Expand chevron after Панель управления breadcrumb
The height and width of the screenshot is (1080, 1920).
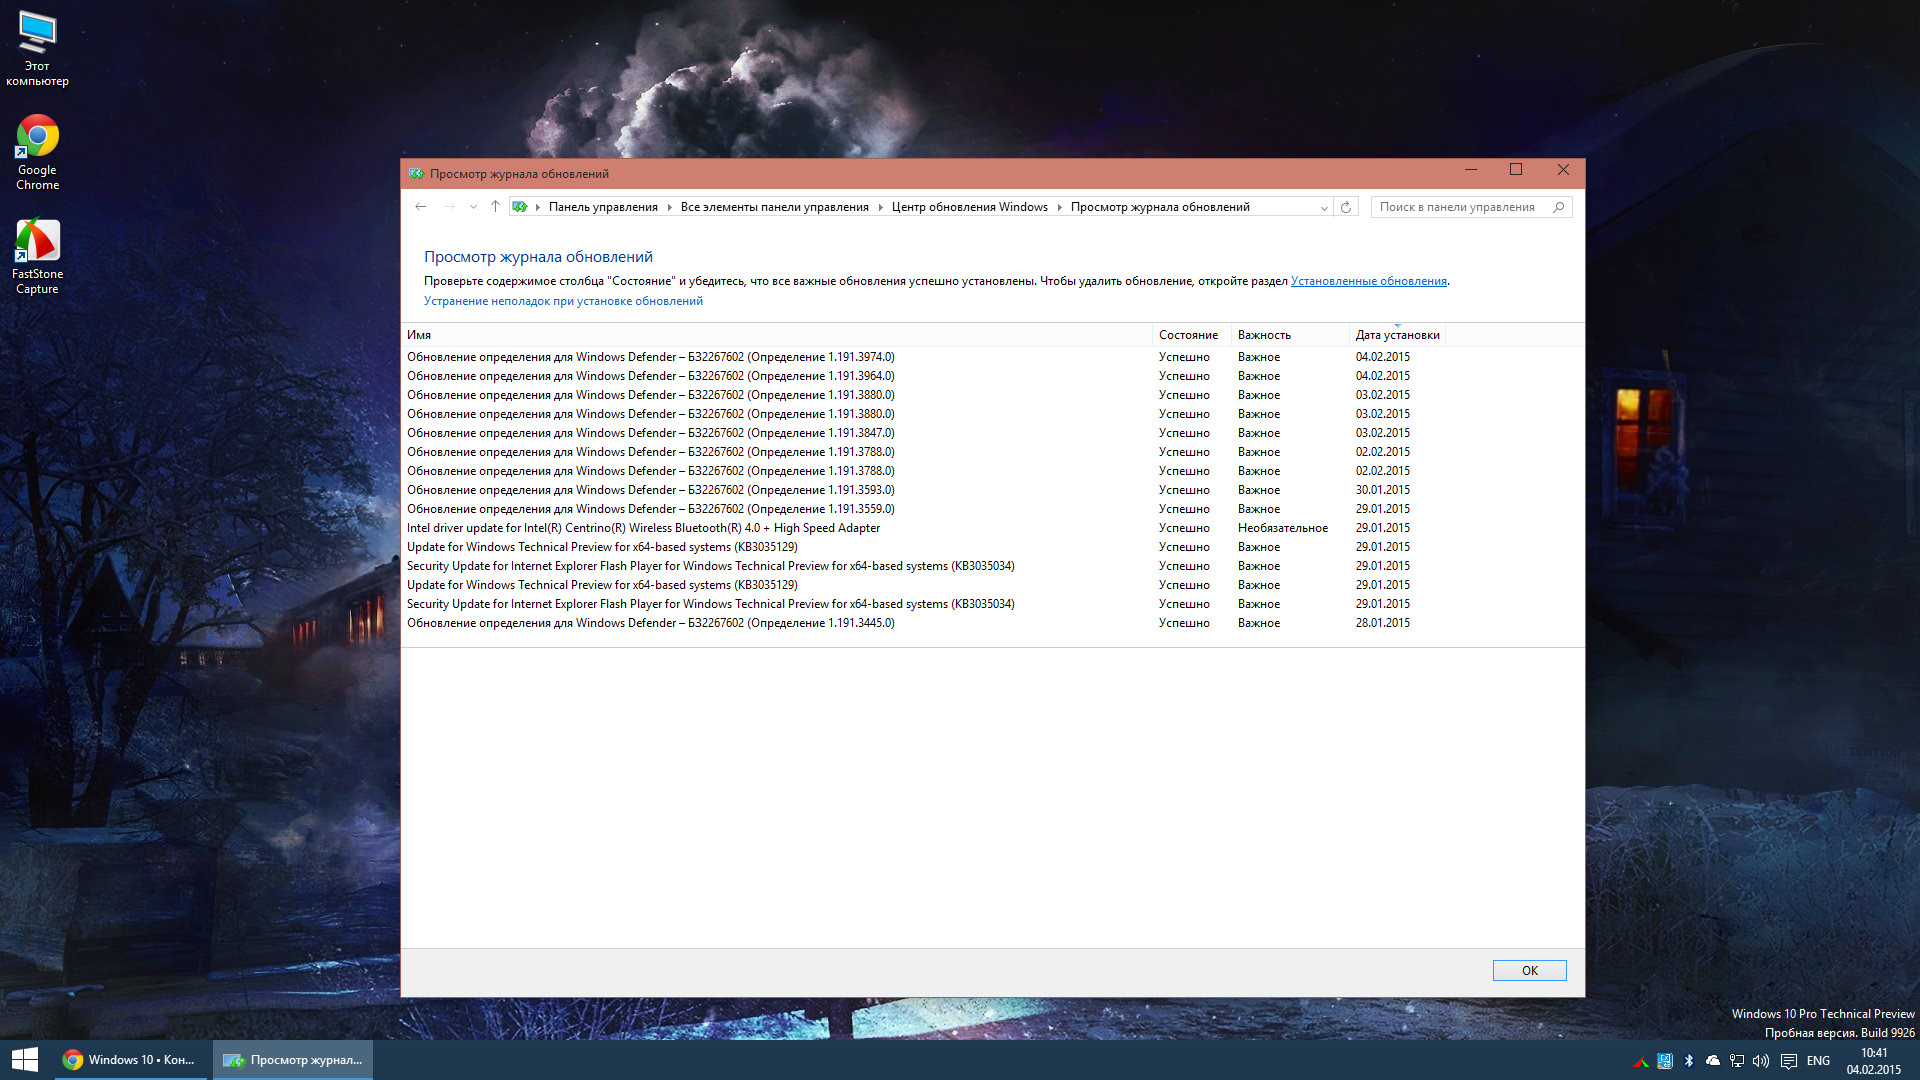point(670,207)
